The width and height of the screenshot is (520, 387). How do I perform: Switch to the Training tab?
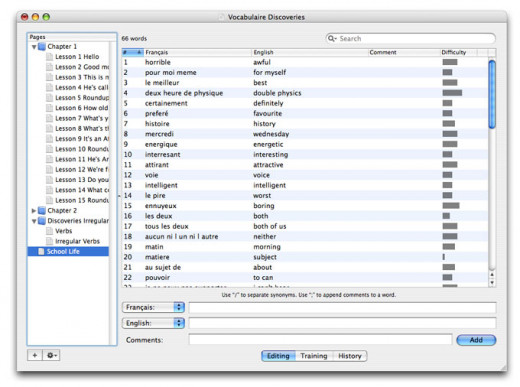click(x=314, y=356)
